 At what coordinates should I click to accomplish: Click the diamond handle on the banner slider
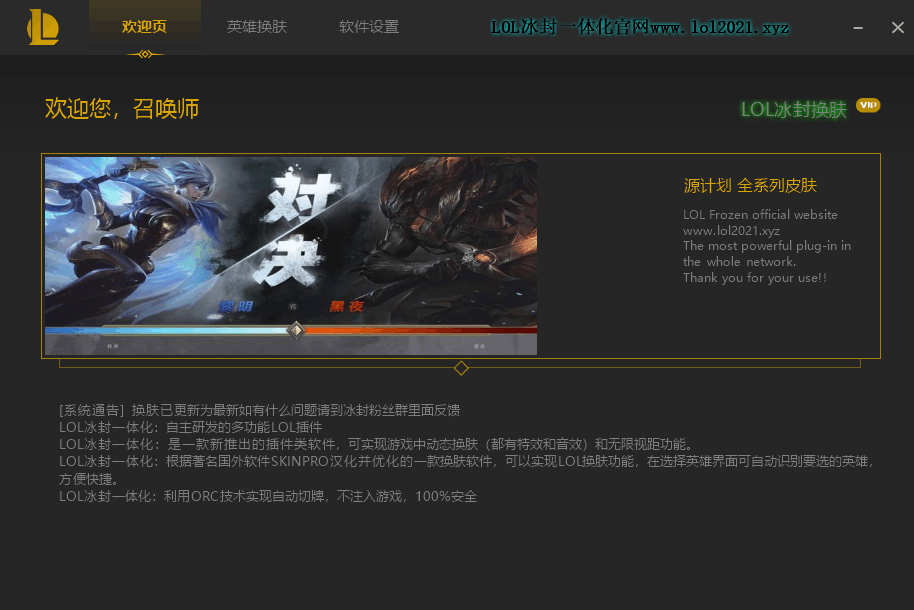296,329
